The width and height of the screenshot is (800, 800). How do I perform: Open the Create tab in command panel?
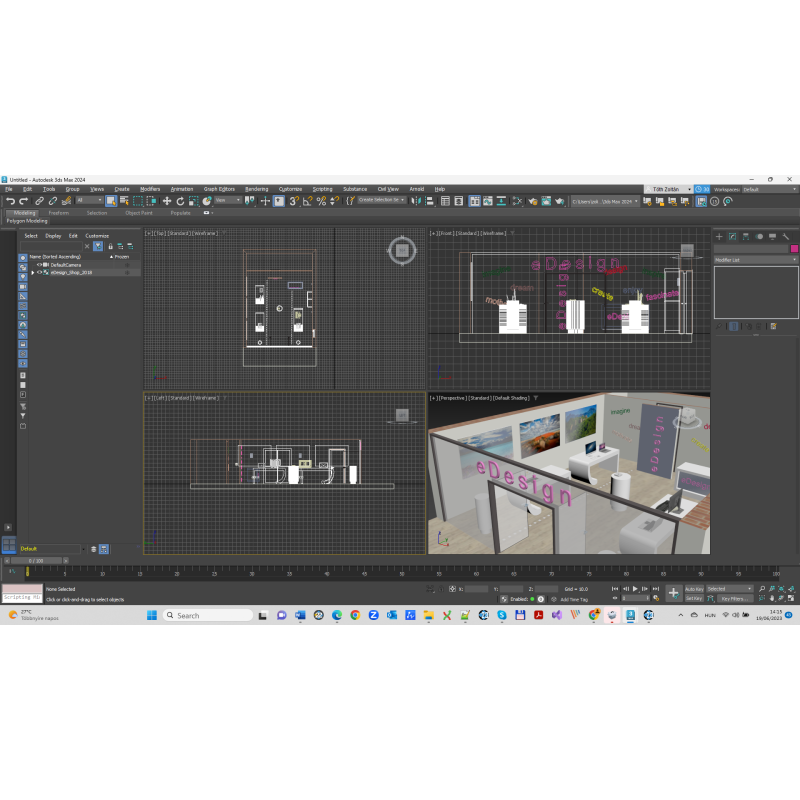point(719,237)
